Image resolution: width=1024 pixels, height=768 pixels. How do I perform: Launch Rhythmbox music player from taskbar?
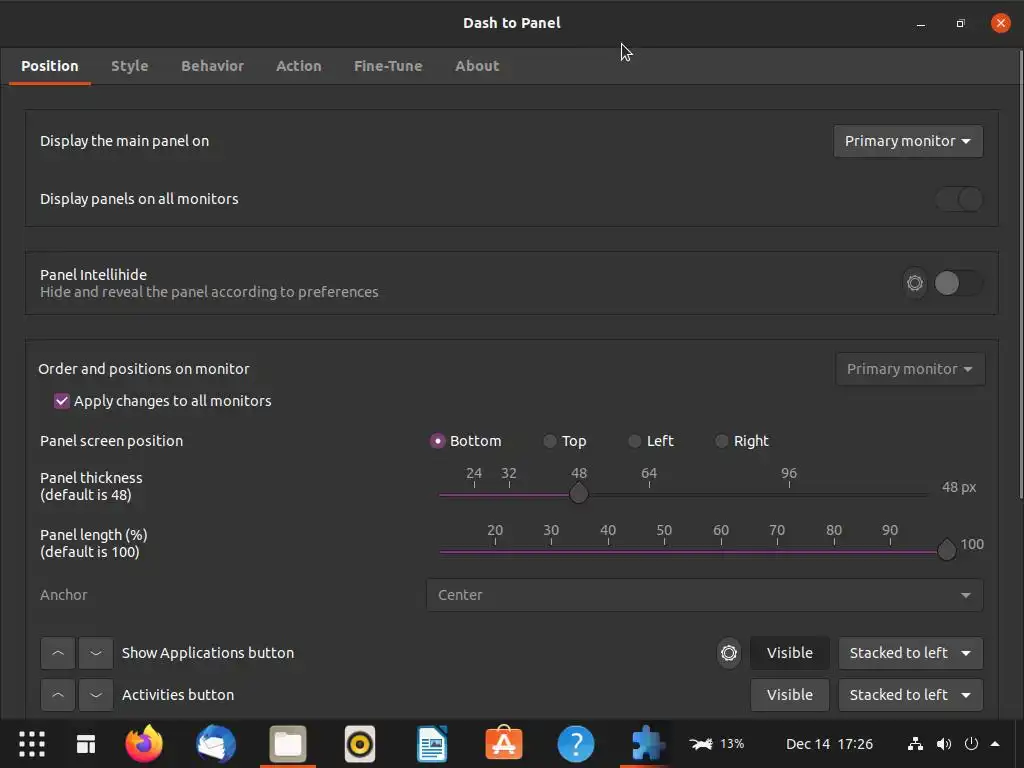pos(360,744)
